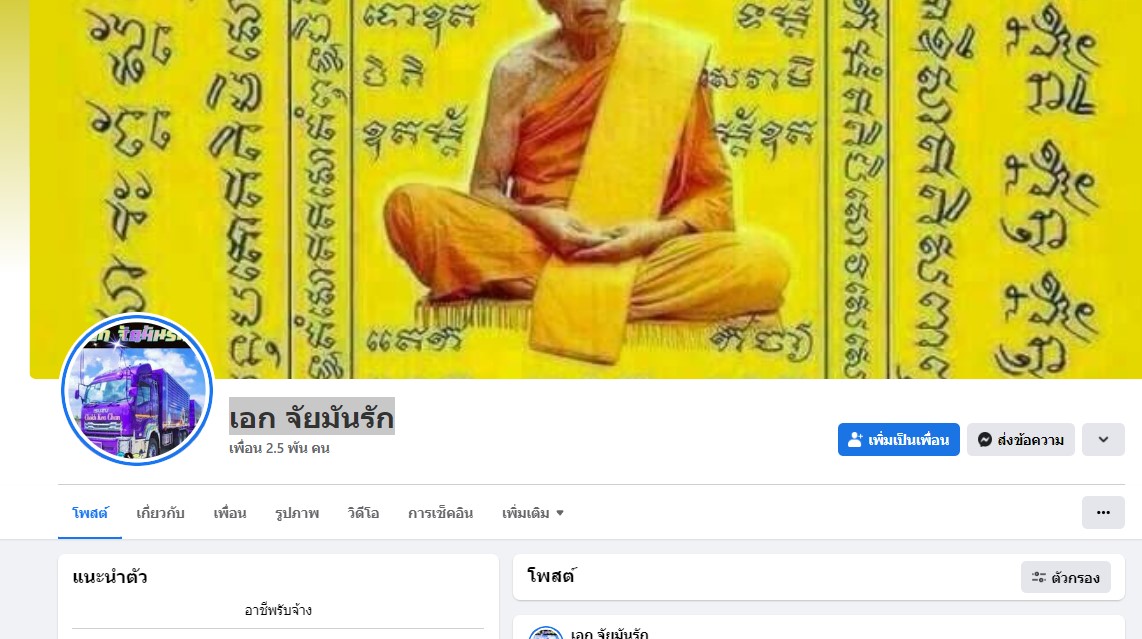Open the เกี่ยวกับ tab

click(160, 513)
